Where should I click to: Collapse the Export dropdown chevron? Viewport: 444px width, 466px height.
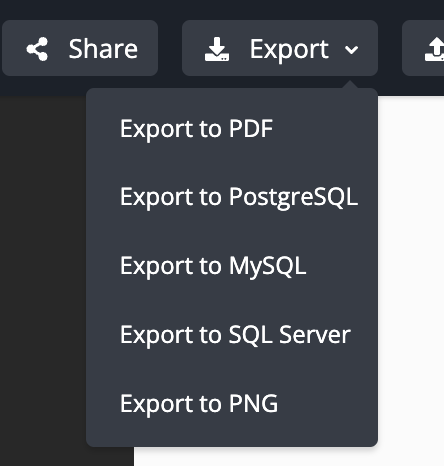click(351, 50)
